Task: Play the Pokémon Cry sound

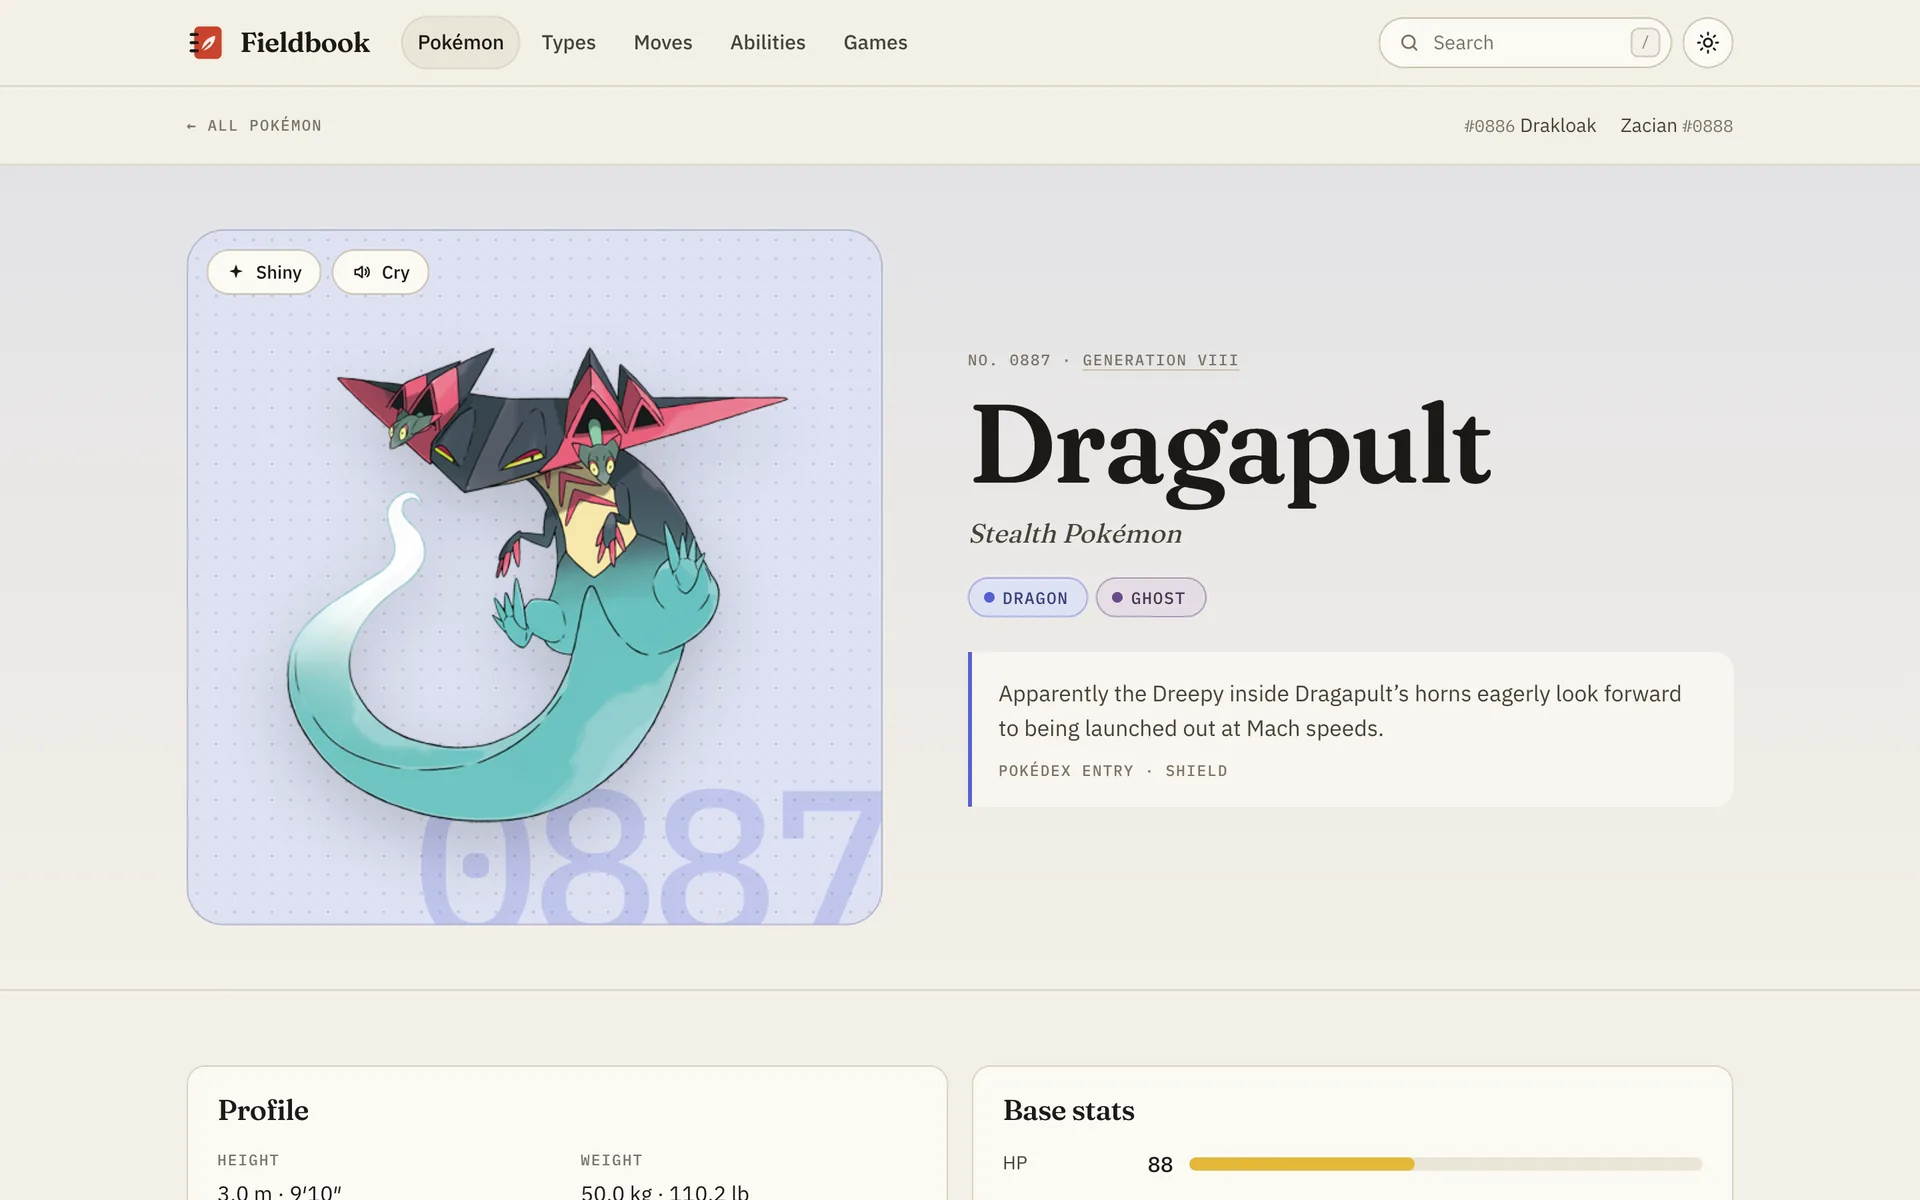Action: 380,272
